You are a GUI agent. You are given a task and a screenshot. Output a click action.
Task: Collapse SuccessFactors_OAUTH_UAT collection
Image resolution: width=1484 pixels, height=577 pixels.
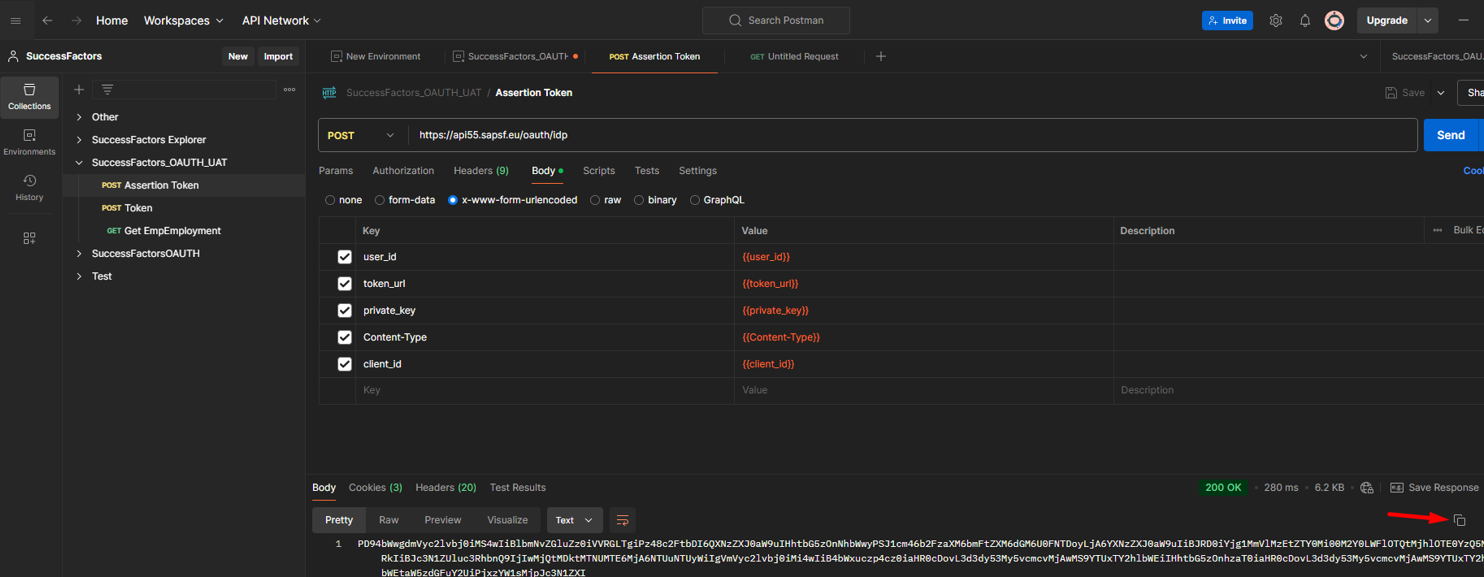click(x=79, y=163)
